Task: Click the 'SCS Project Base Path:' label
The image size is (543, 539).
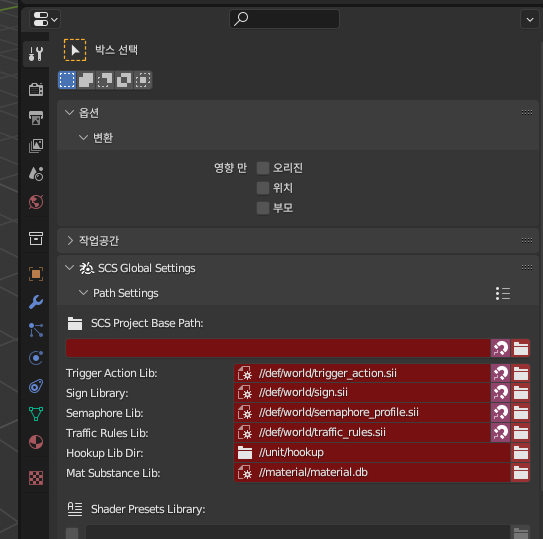Action: tap(147, 323)
